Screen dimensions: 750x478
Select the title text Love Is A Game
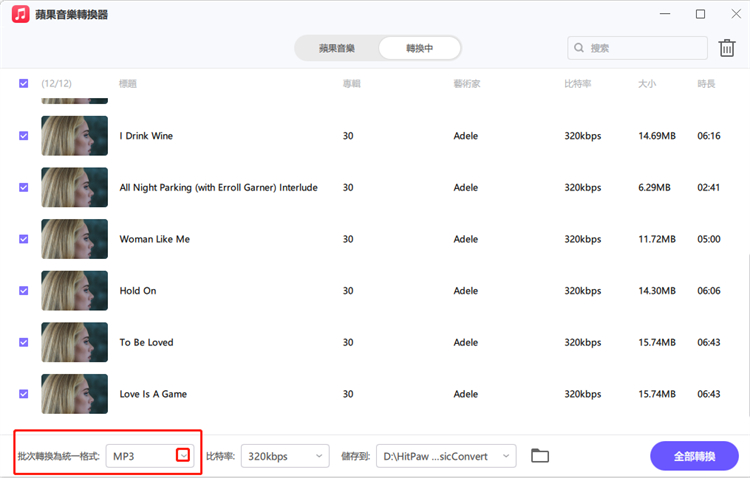pos(153,394)
